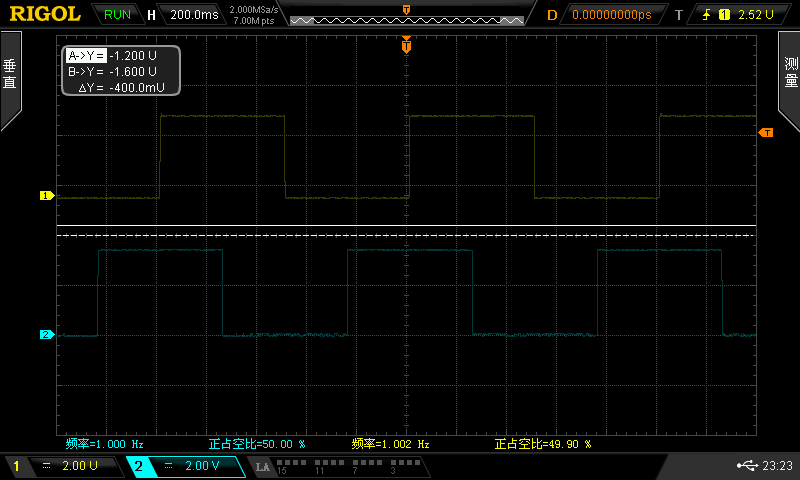
Task: Click the yellow channel 1 ground marker
Action: point(45,196)
